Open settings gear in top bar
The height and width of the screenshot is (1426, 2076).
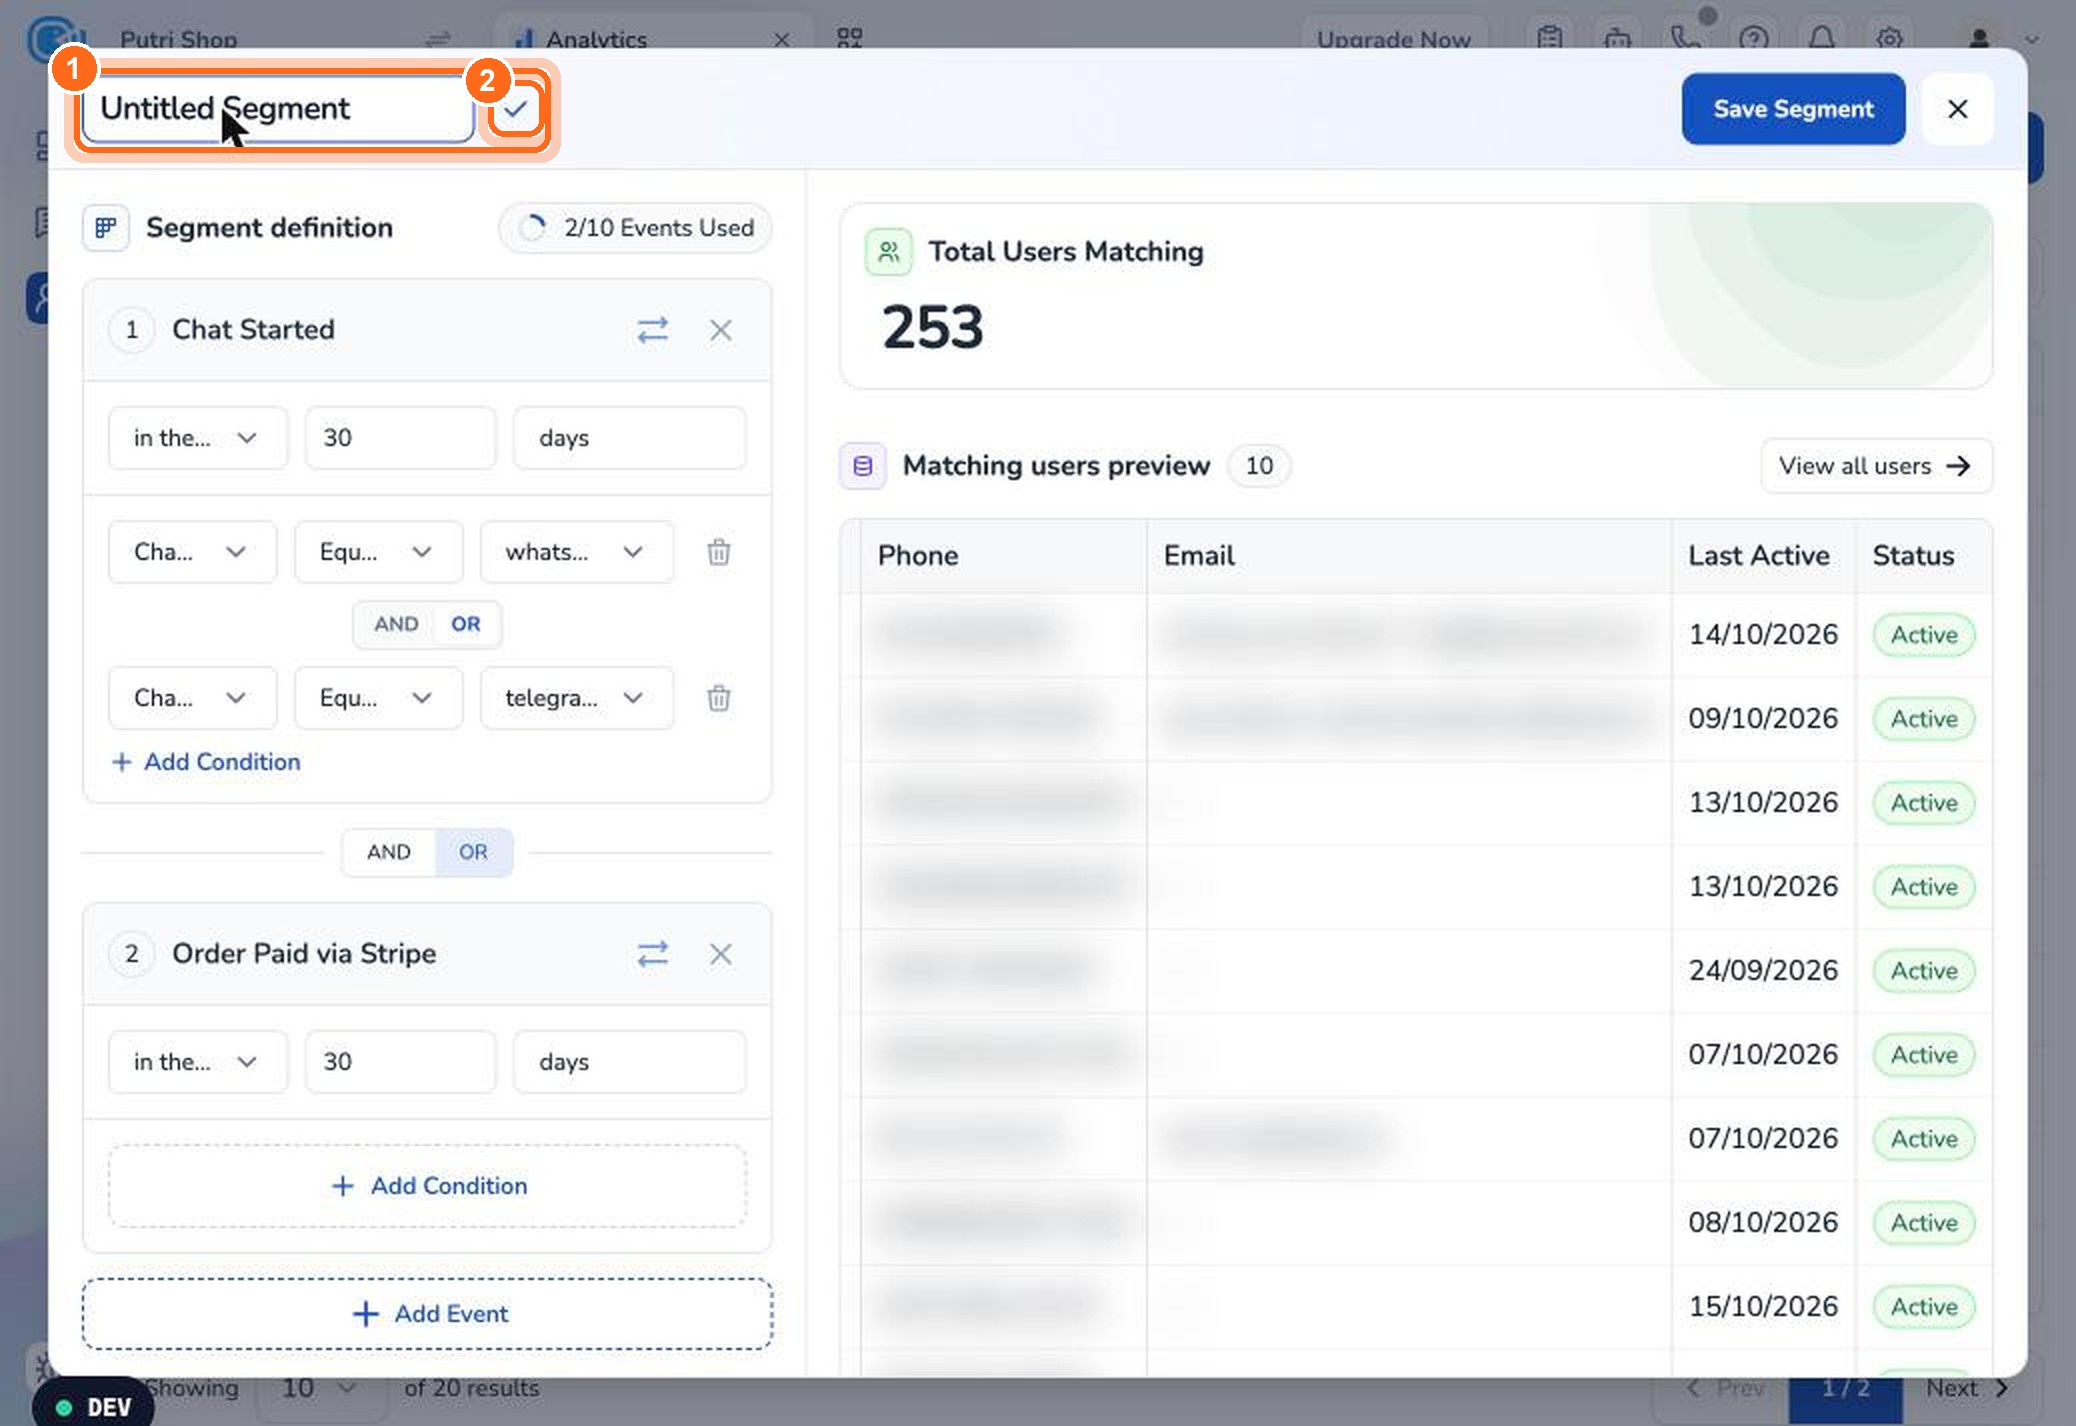click(x=1888, y=39)
